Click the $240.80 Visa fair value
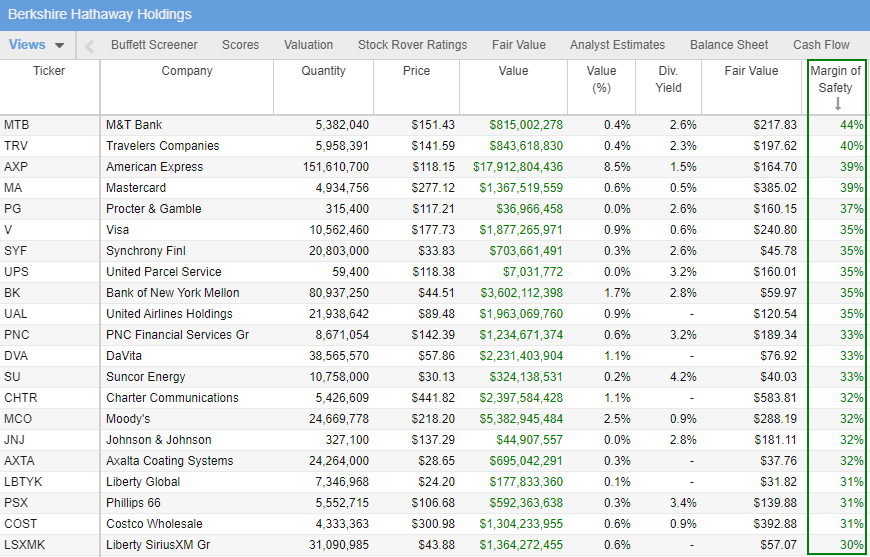The height and width of the screenshot is (557, 870). (x=775, y=230)
